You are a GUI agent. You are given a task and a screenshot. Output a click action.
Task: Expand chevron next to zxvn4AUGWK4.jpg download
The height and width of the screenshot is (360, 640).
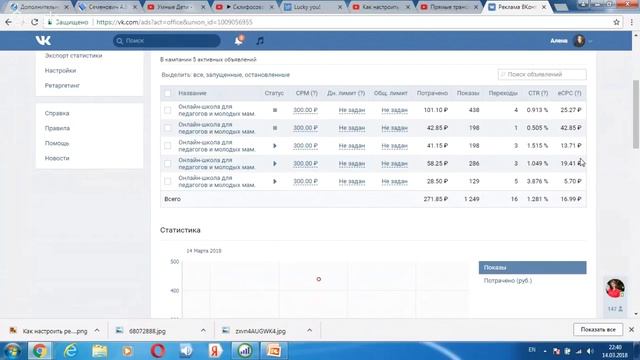(x=309, y=331)
